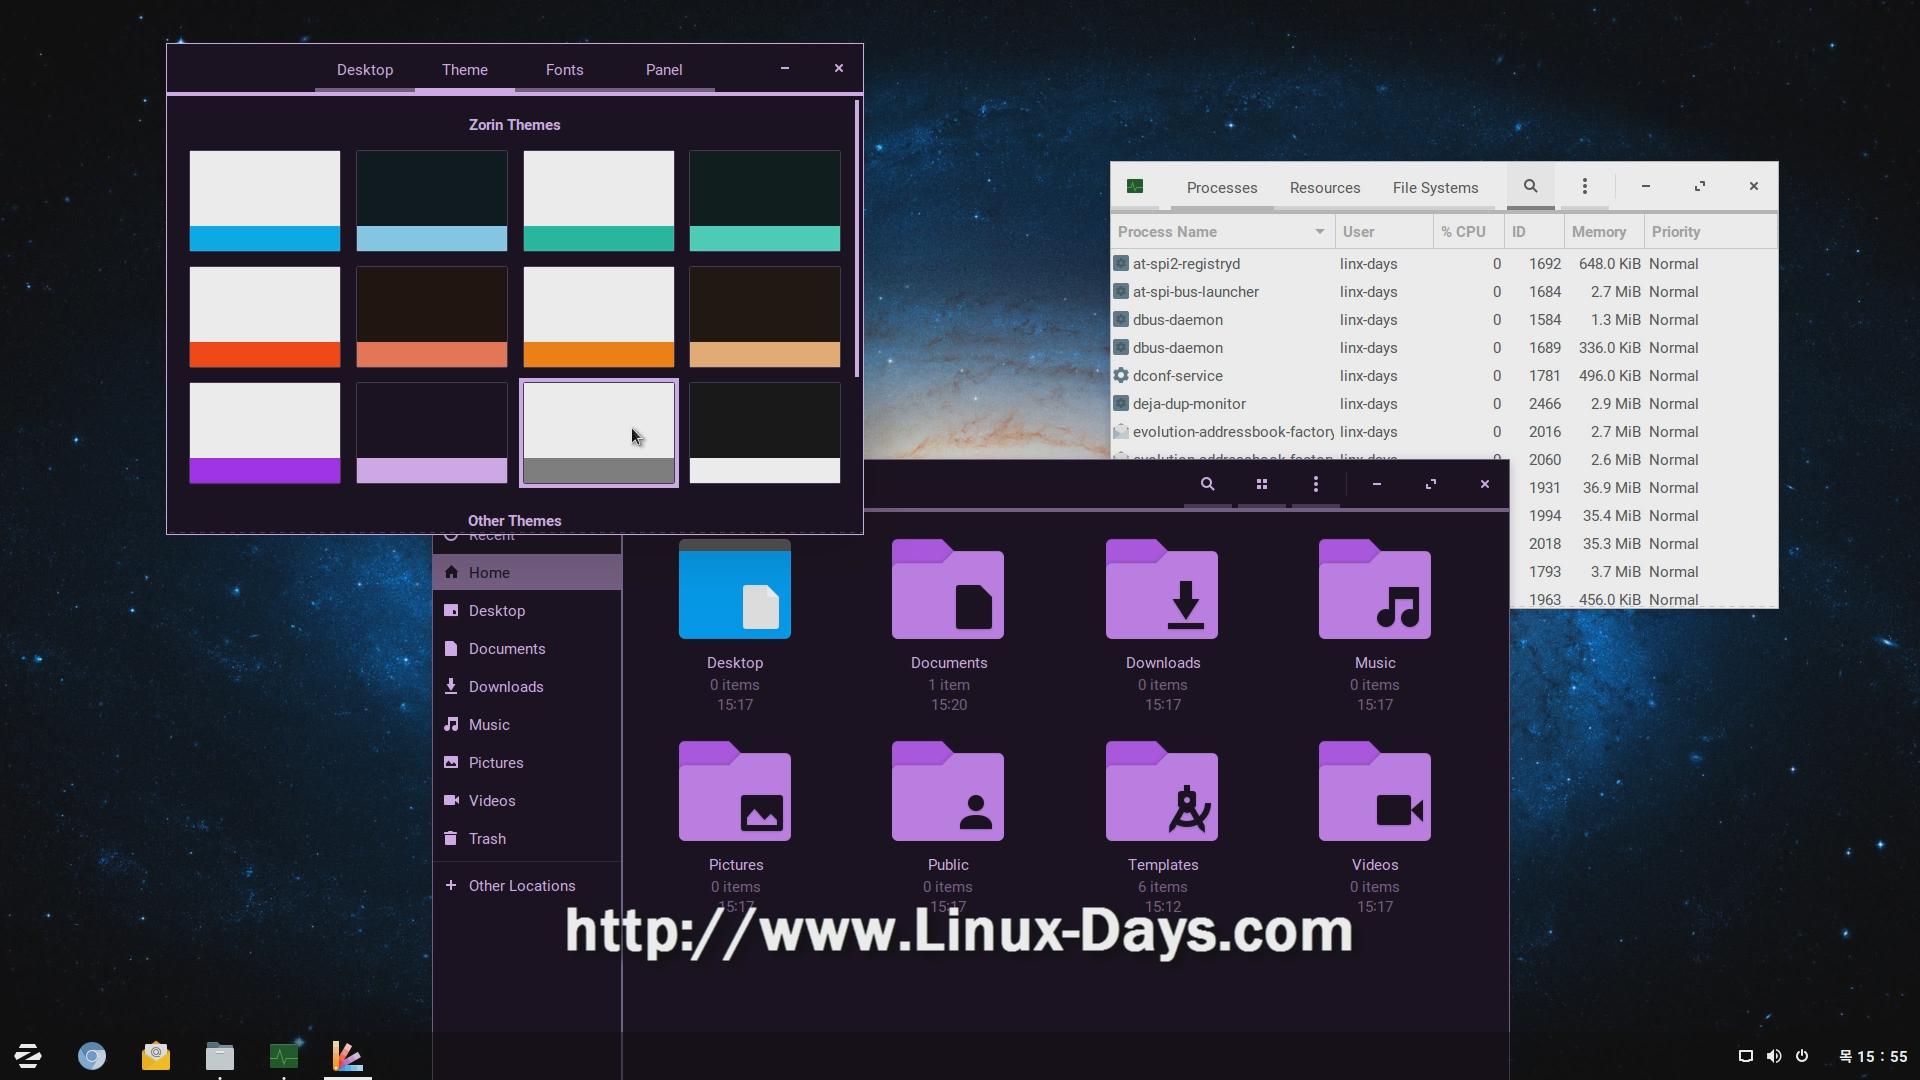
Task: Select Pictures in Files sidebar
Action: pyautogui.click(x=527, y=762)
